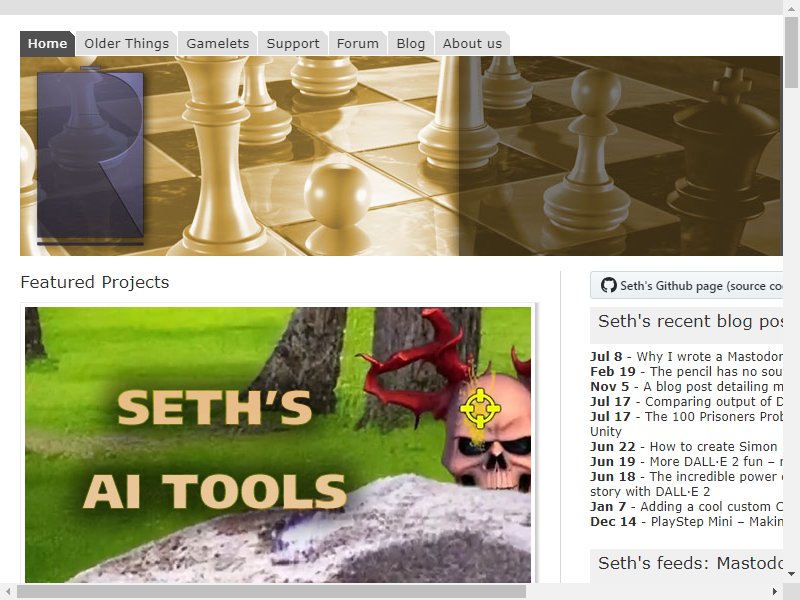The image size is (800, 600).
Task: Open the About us tab
Action: pyautogui.click(x=472, y=44)
